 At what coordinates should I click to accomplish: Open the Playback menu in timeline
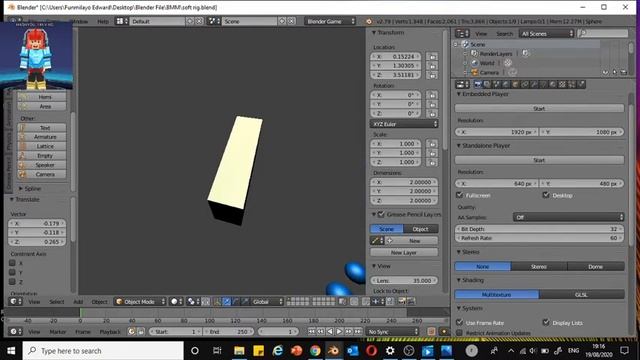[110, 331]
